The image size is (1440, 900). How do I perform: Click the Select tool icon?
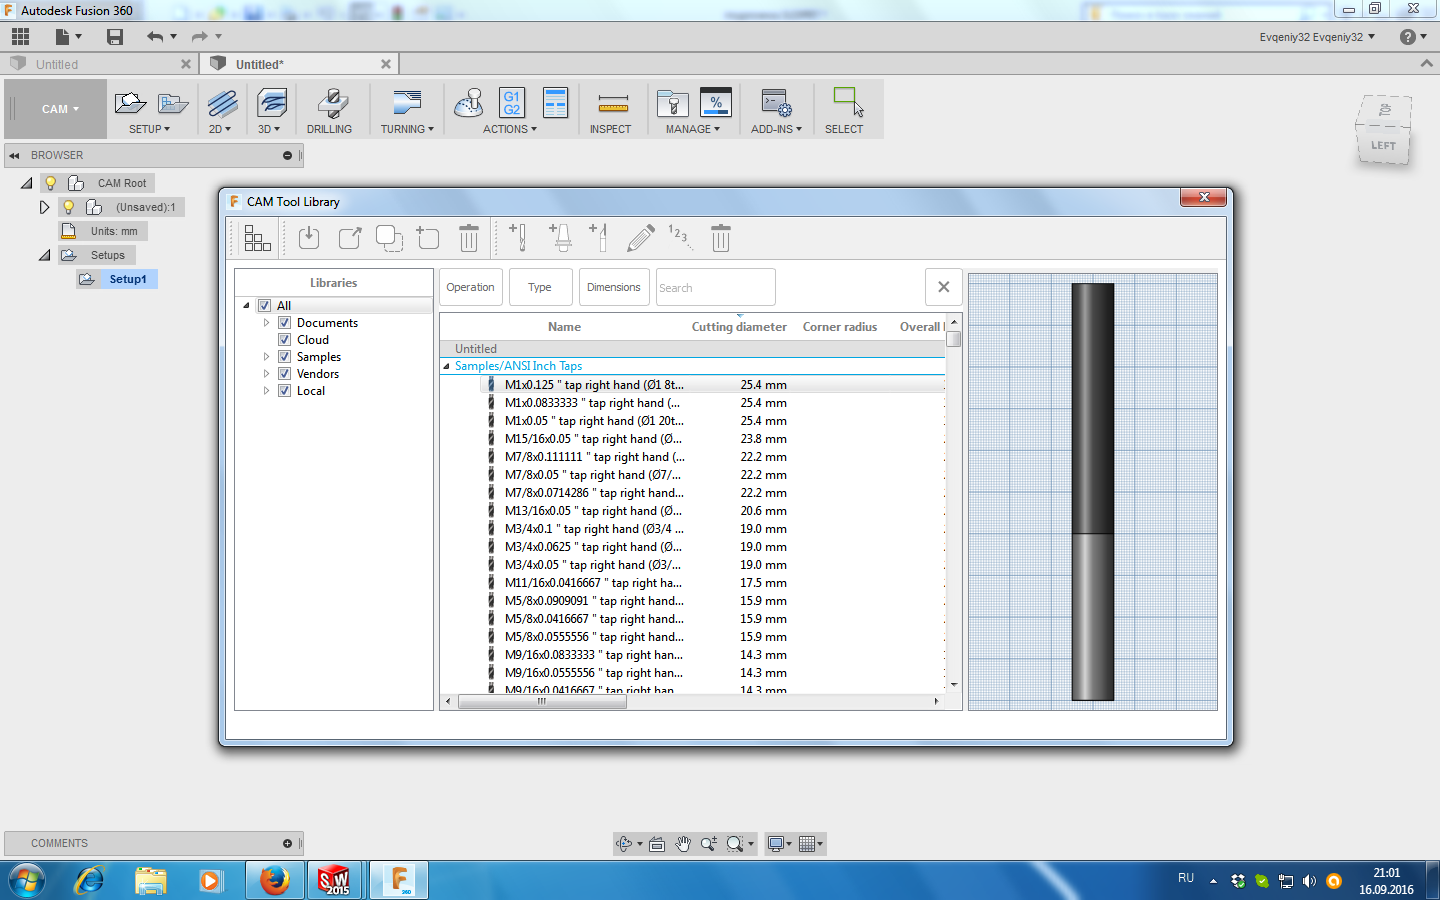point(848,103)
